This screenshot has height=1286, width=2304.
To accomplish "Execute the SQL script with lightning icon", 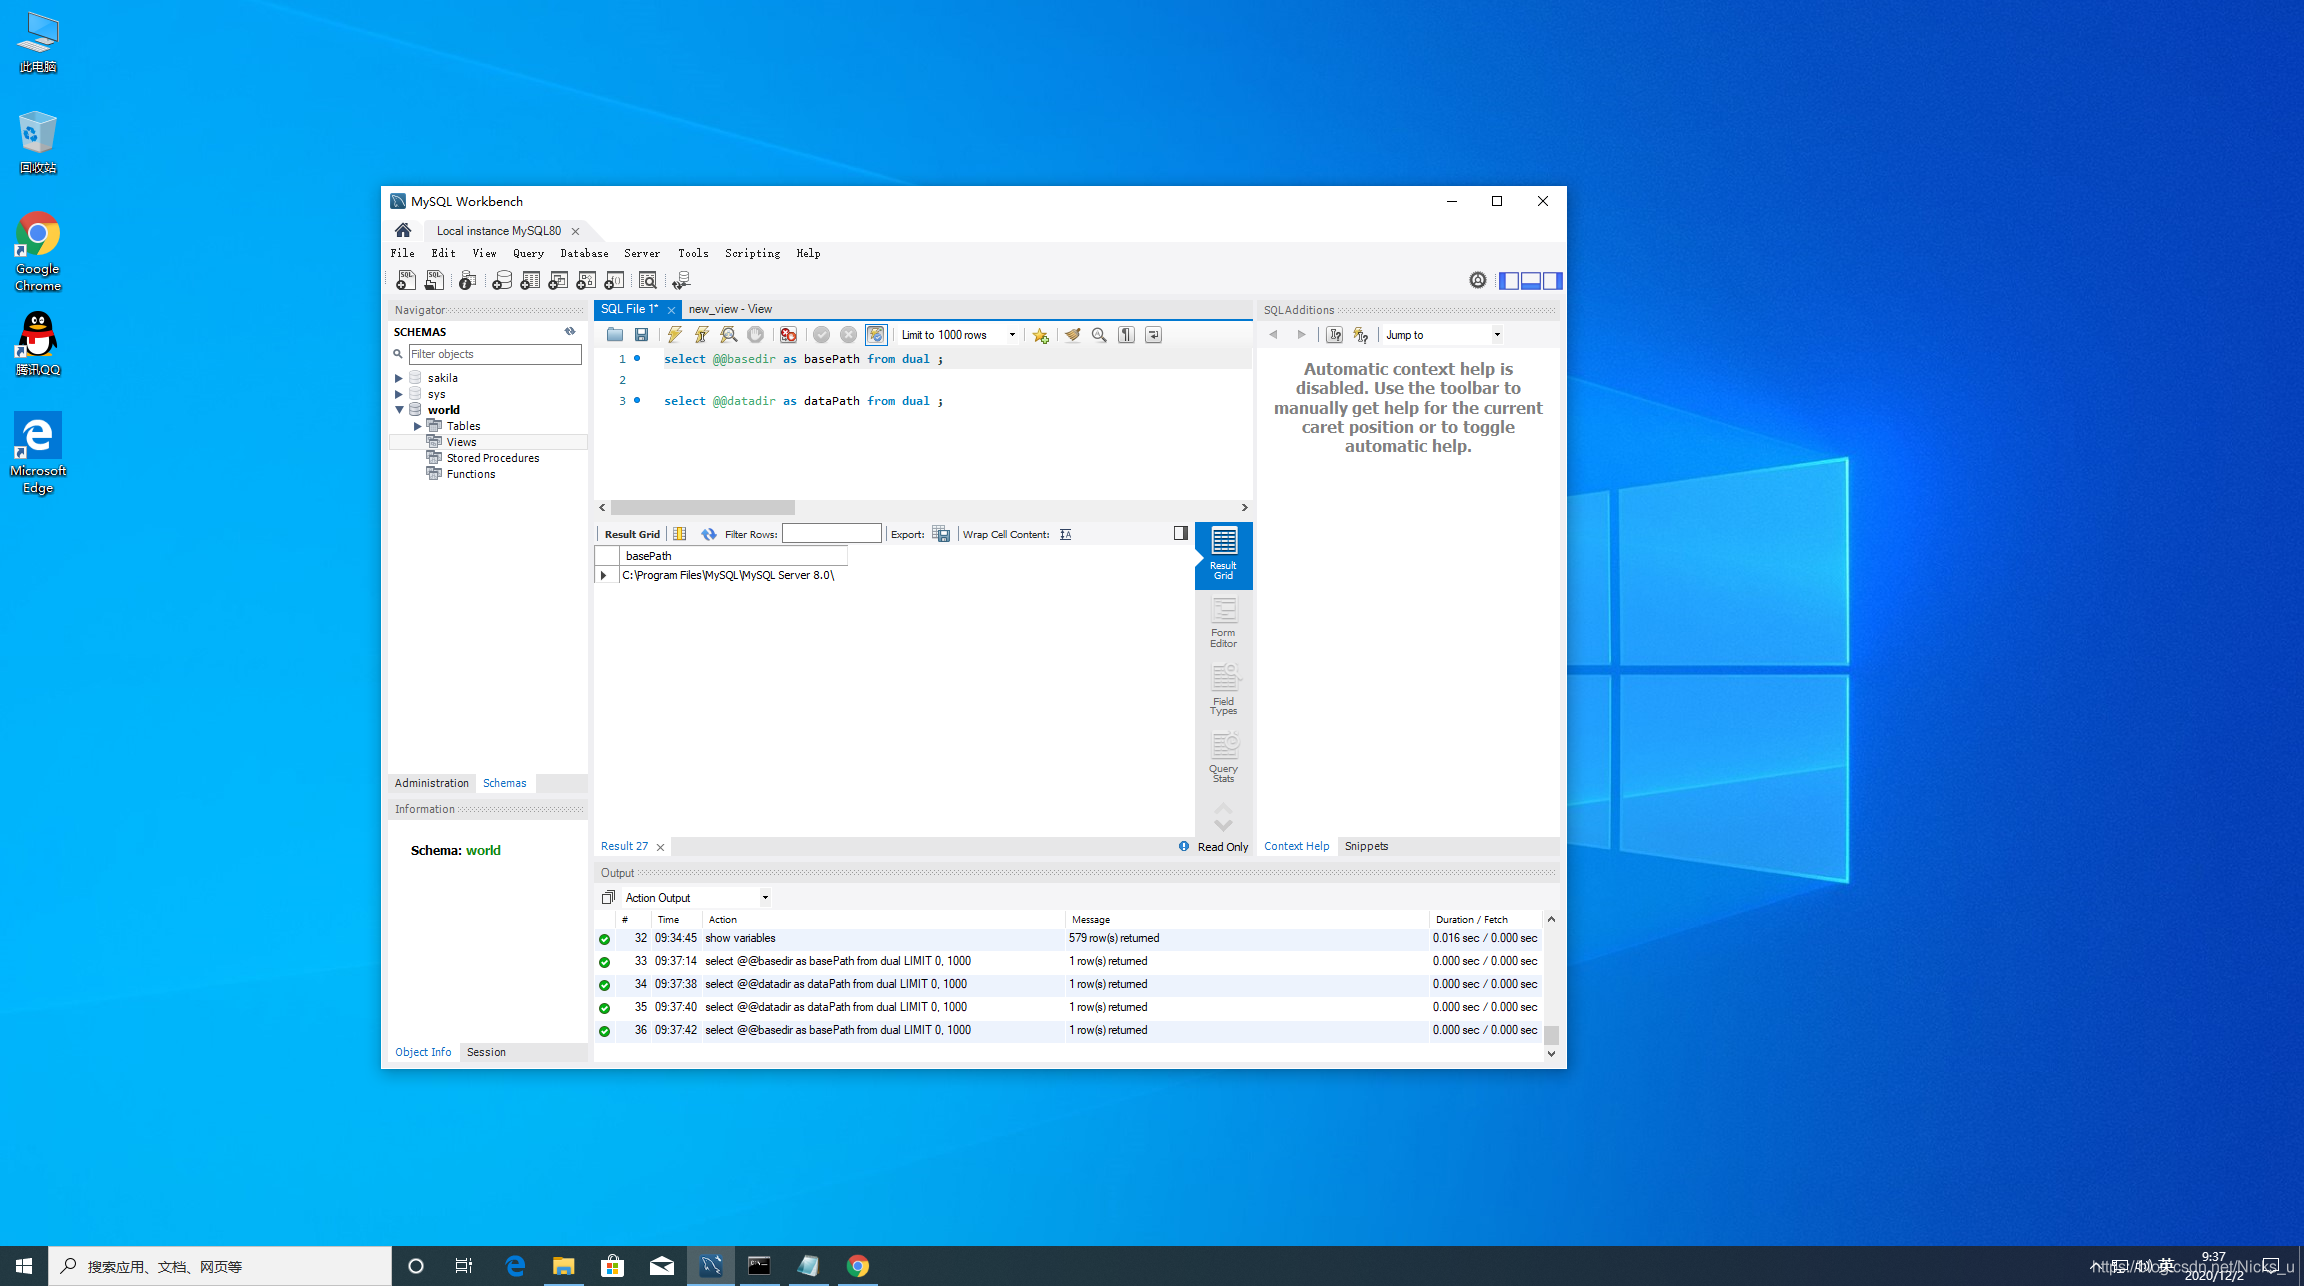I will pos(675,335).
